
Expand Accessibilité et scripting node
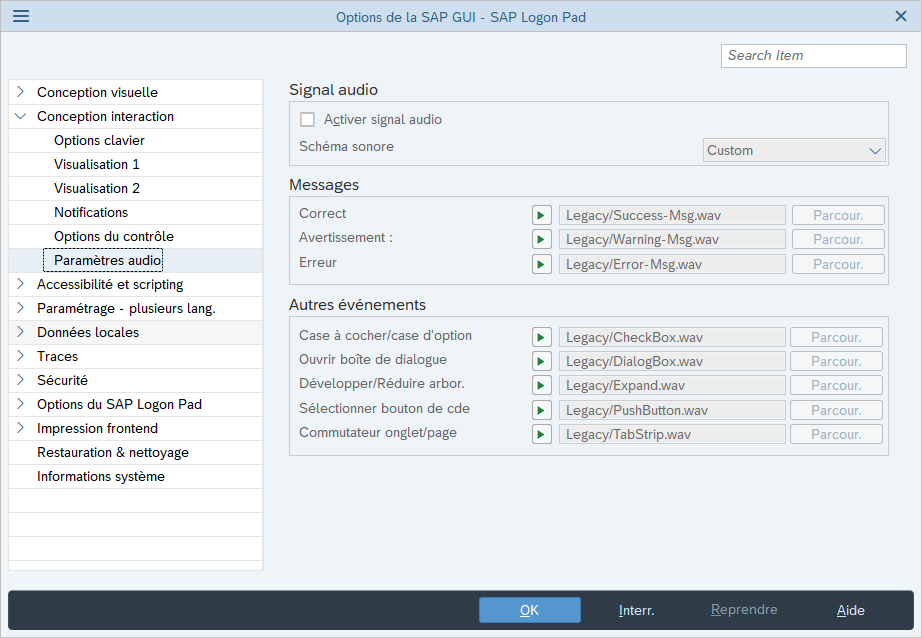[21, 284]
